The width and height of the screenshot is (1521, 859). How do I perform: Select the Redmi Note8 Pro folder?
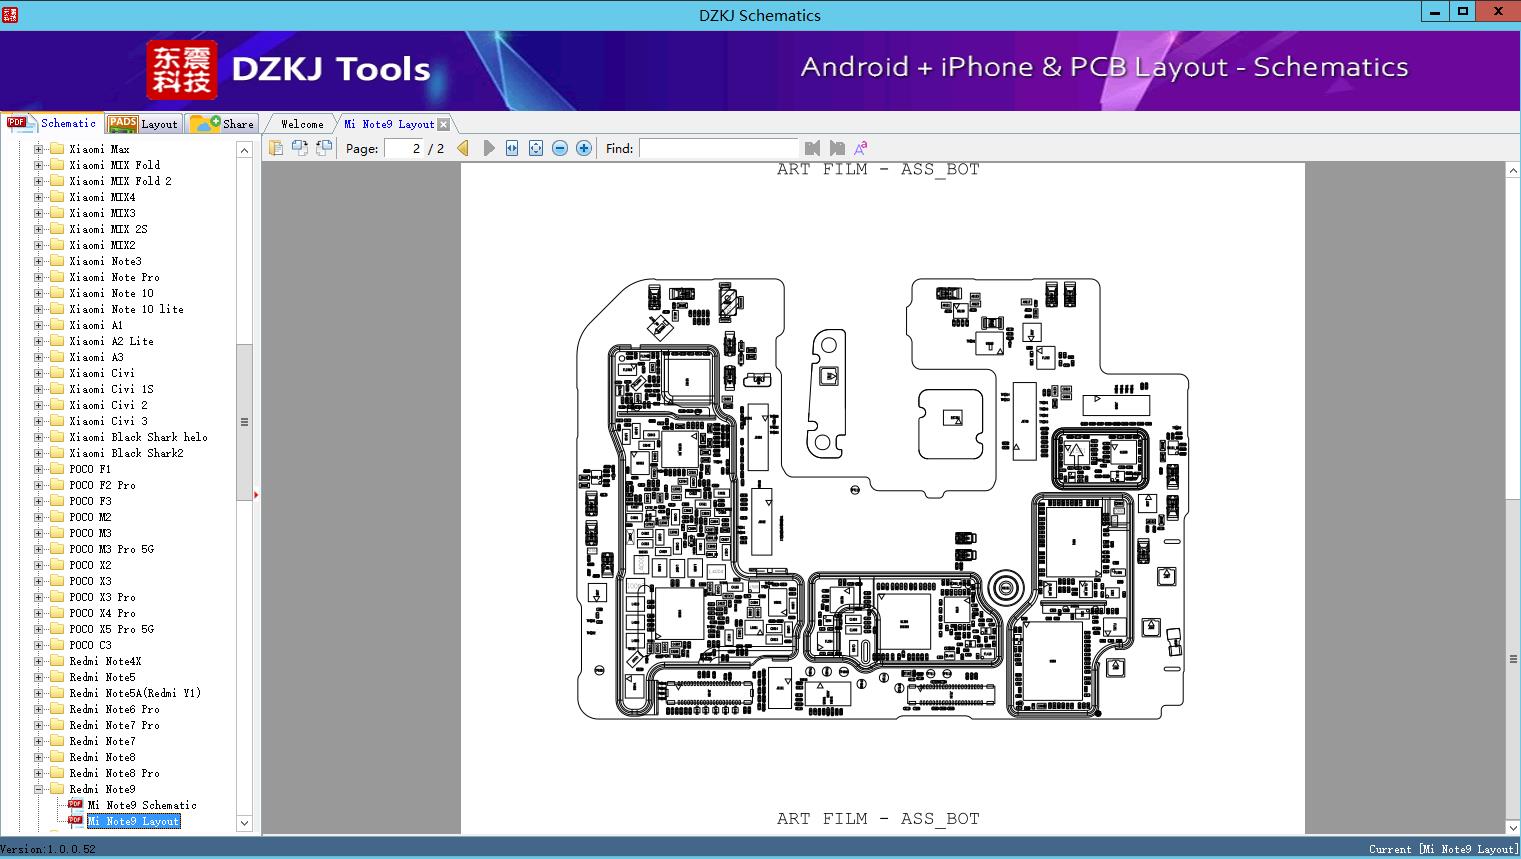(x=114, y=773)
